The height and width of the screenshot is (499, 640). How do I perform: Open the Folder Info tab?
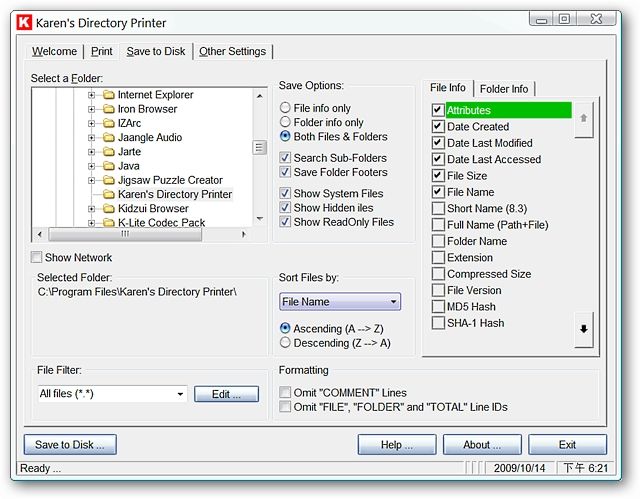(504, 89)
